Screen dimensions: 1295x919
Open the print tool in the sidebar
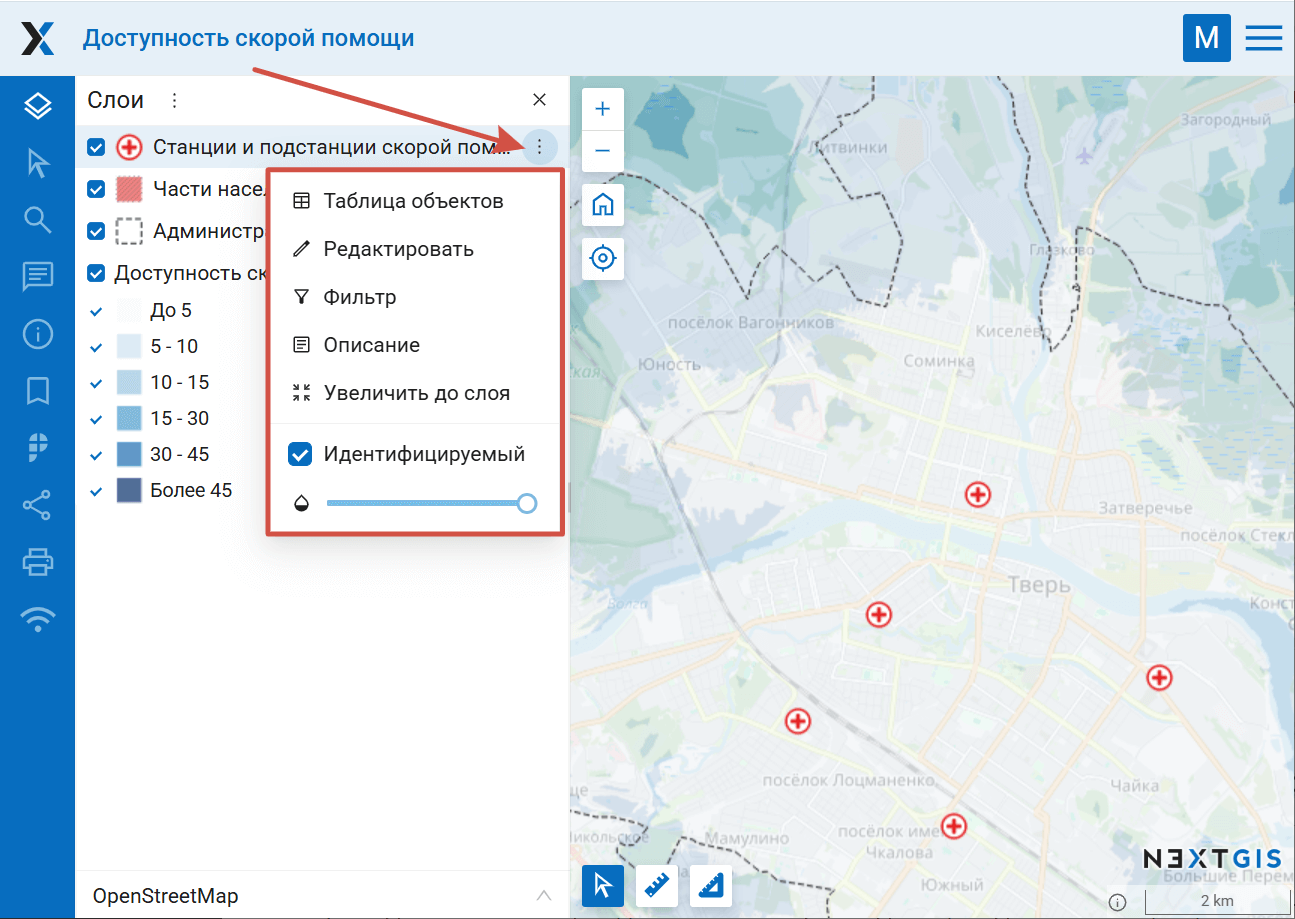[x=37, y=562]
